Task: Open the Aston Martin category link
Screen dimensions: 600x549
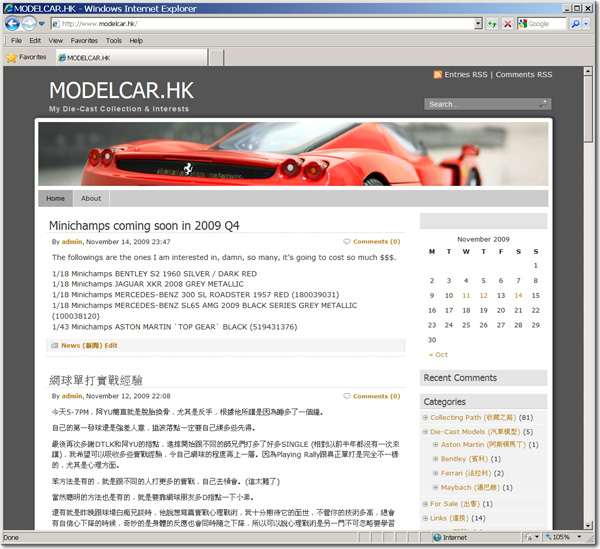Action: [483, 445]
